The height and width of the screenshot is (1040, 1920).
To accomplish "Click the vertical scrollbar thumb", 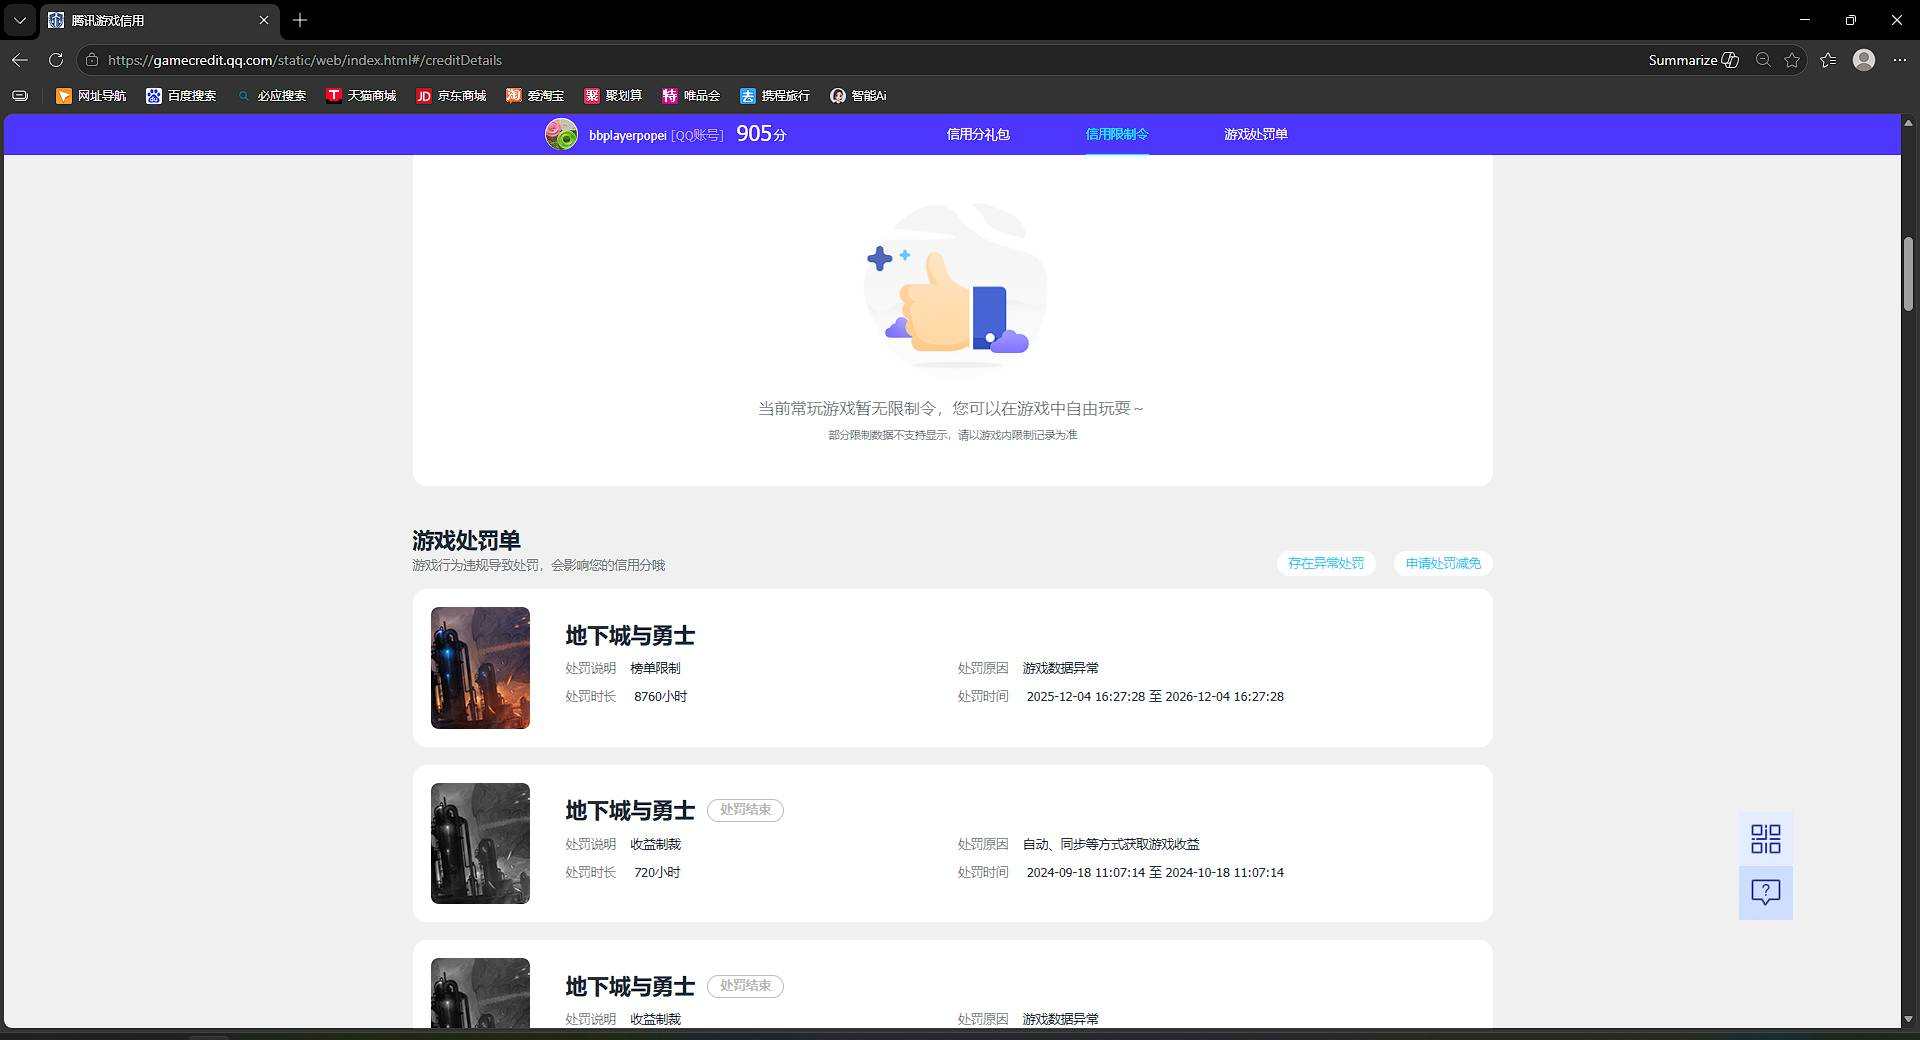I will pos(1908,274).
